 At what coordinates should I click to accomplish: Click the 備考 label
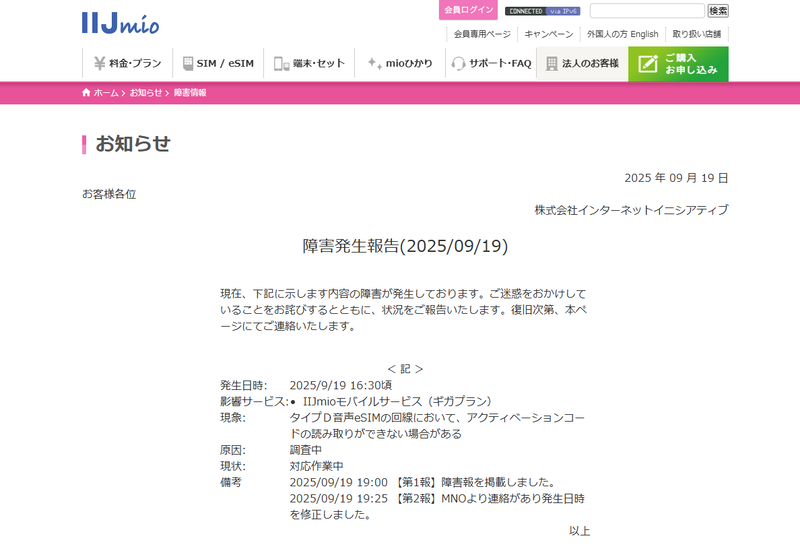231,482
